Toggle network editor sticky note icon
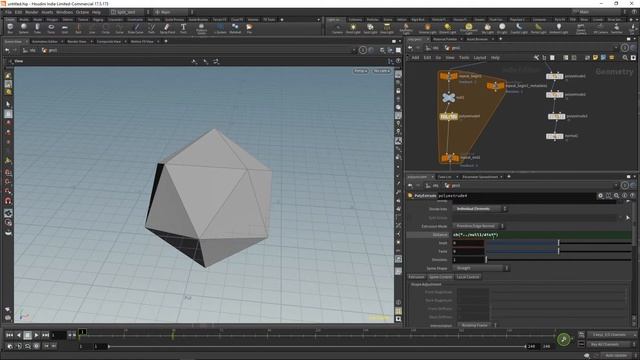Viewport: 640px width, 360px height. point(595,58)
